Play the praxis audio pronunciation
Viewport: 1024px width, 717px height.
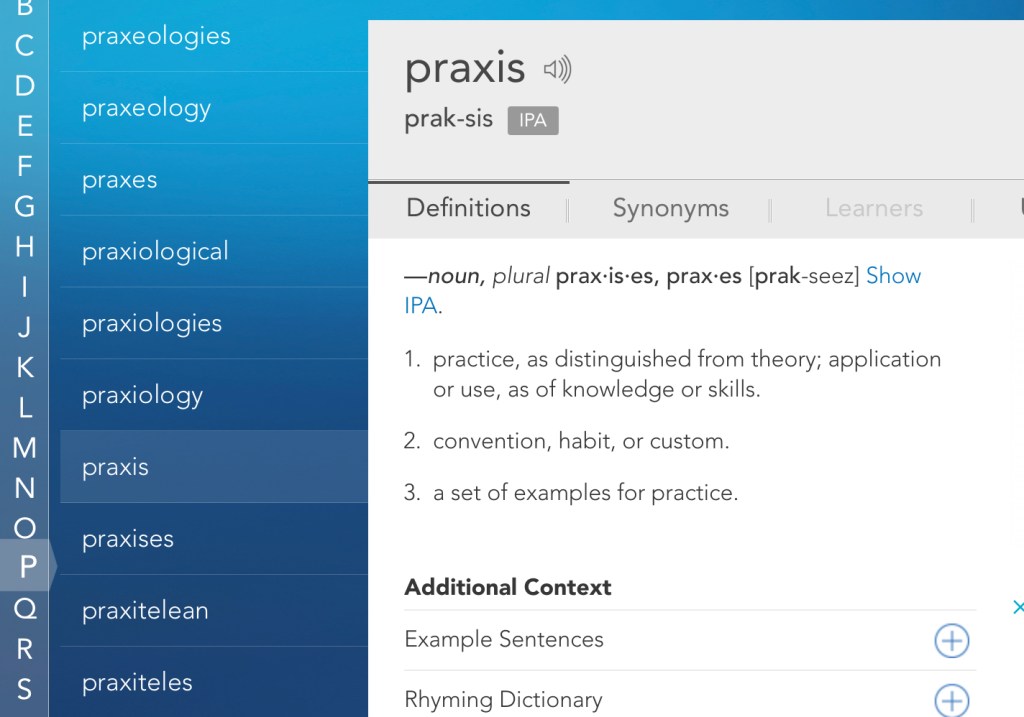[x=557, y=69]
